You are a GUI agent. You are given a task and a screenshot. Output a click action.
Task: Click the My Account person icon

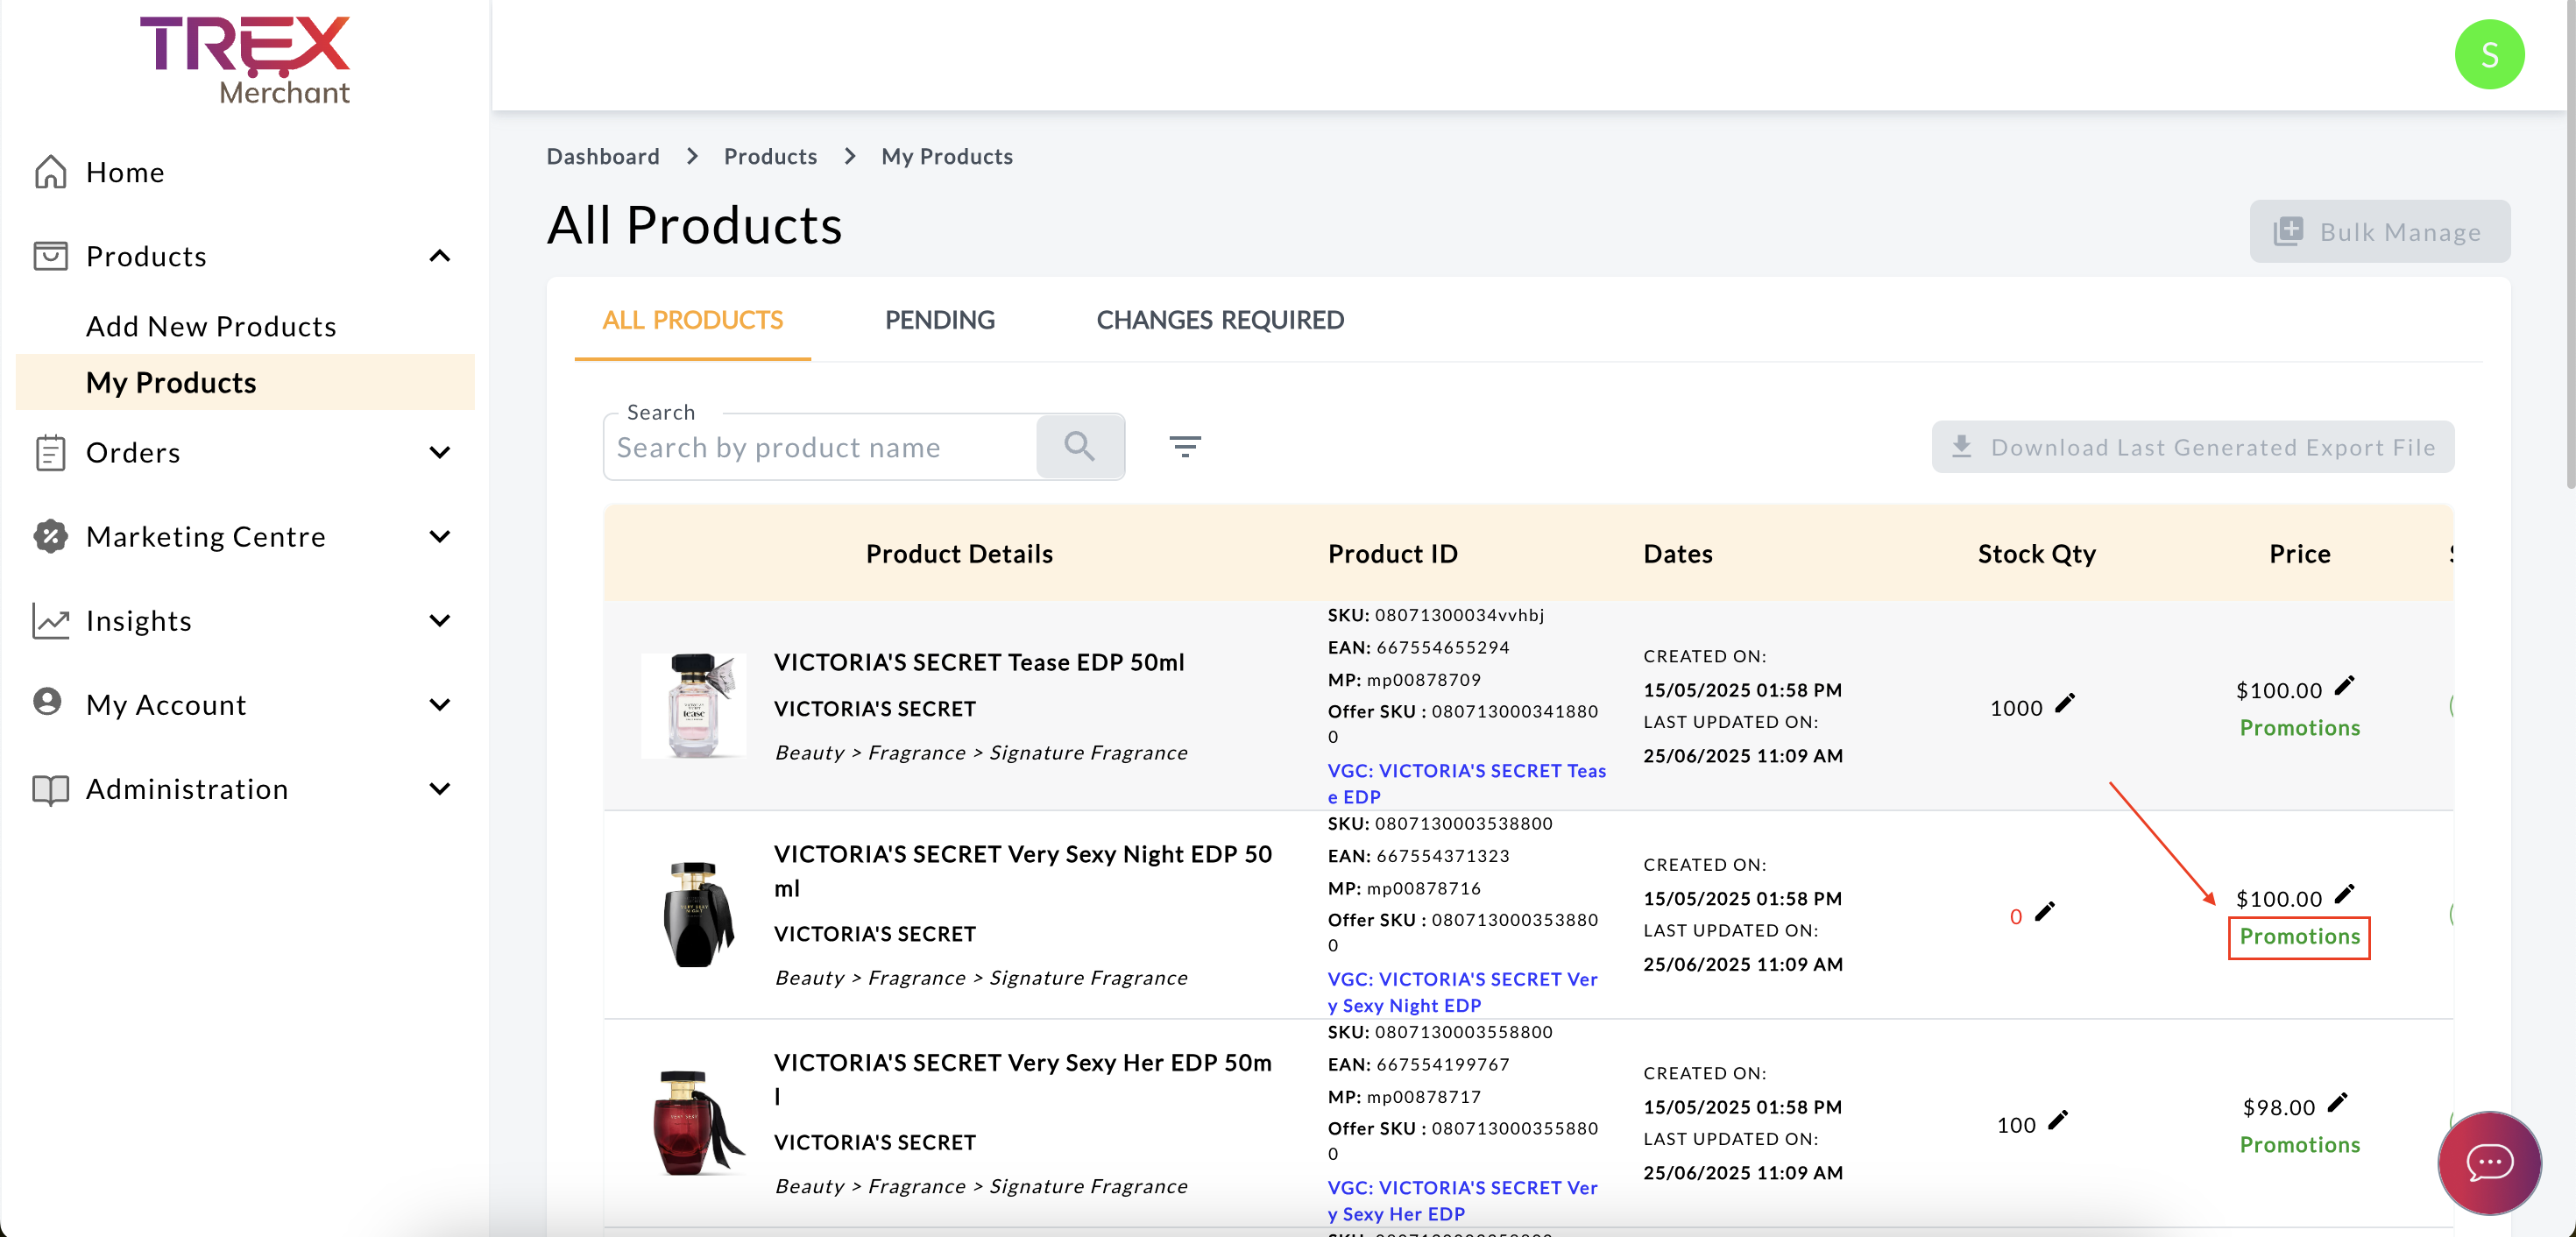coord(47,702)
